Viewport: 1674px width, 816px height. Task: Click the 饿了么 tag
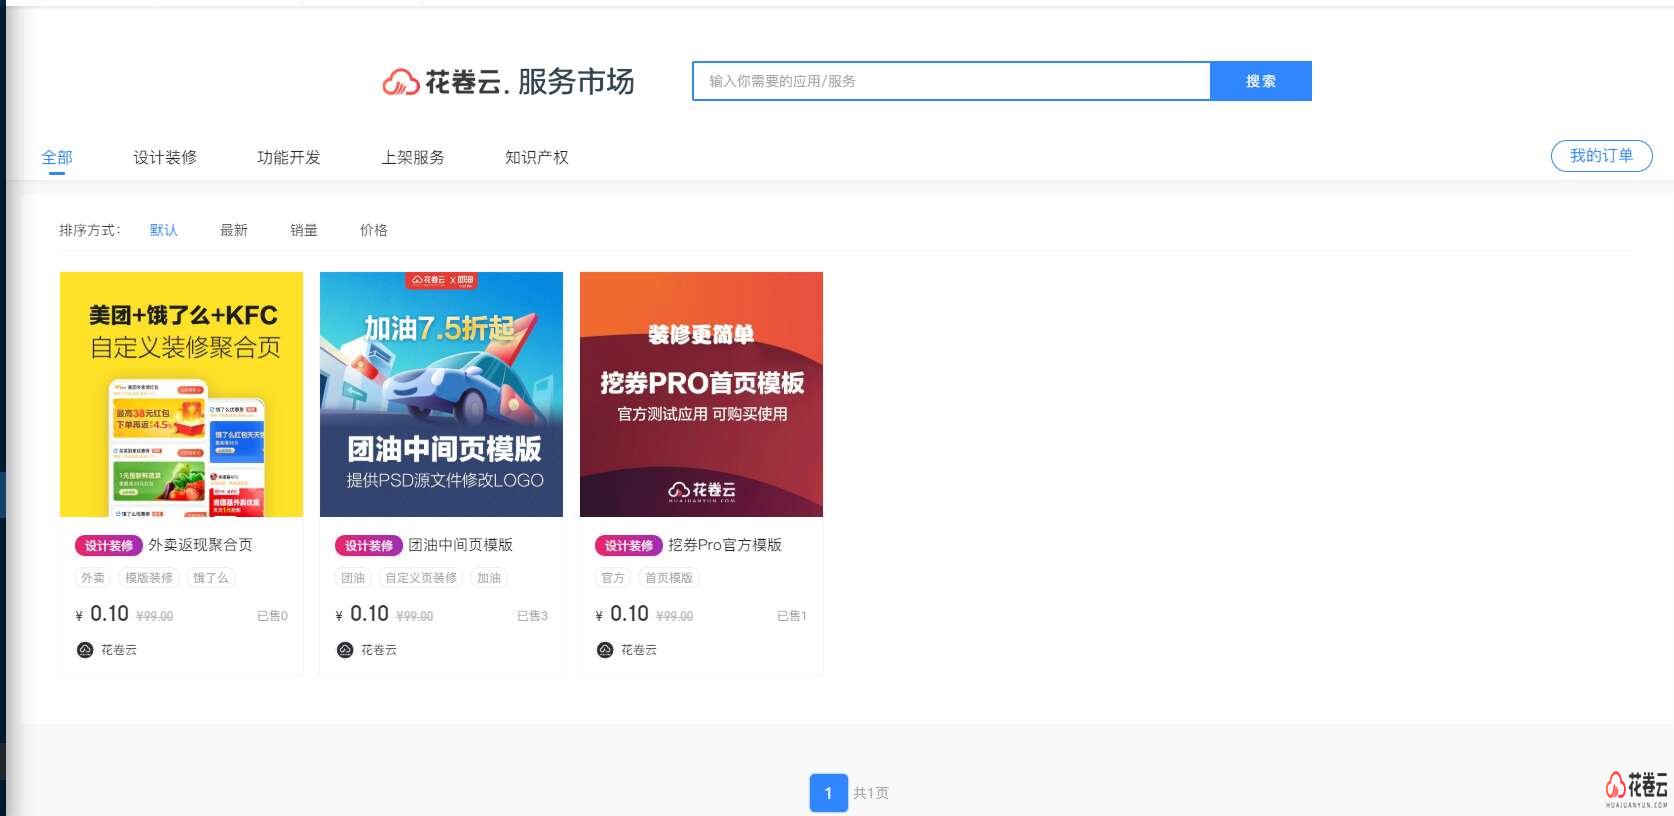tap(211, 578)
